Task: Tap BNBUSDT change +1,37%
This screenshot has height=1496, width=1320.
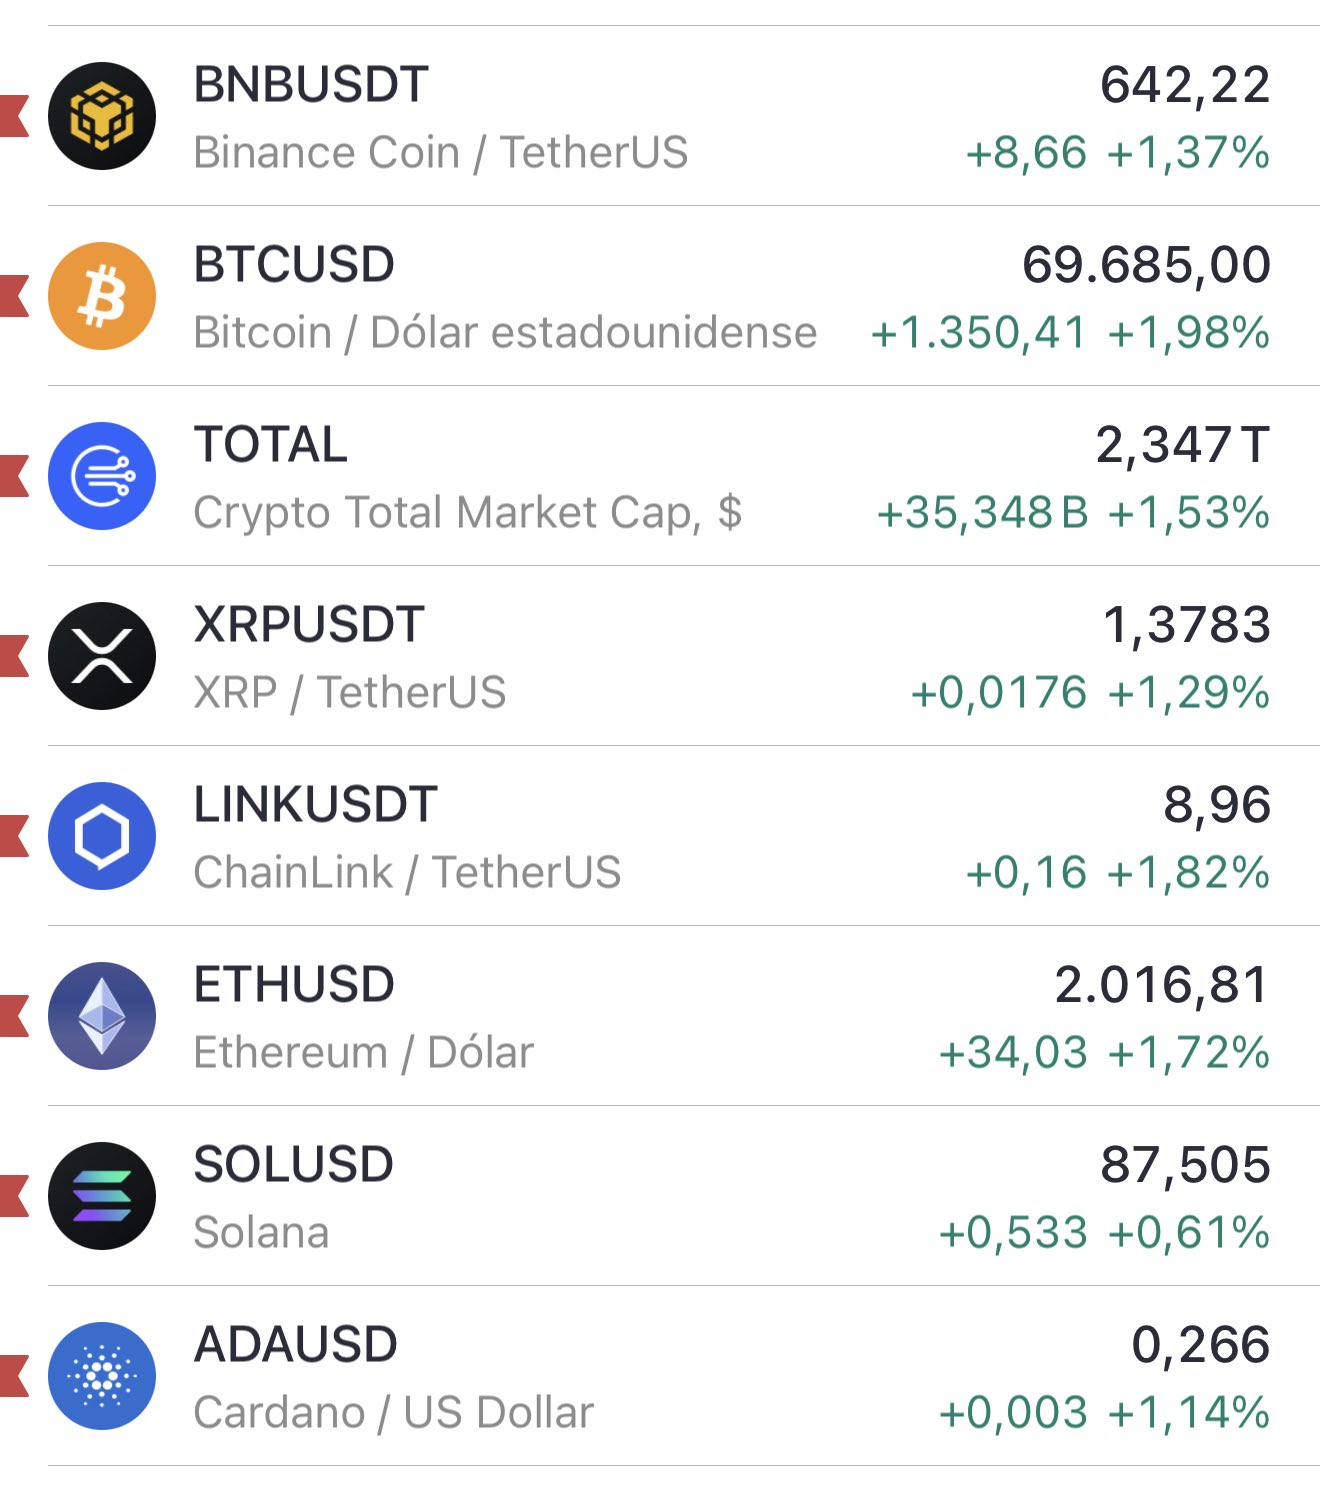Action: 1188,153
